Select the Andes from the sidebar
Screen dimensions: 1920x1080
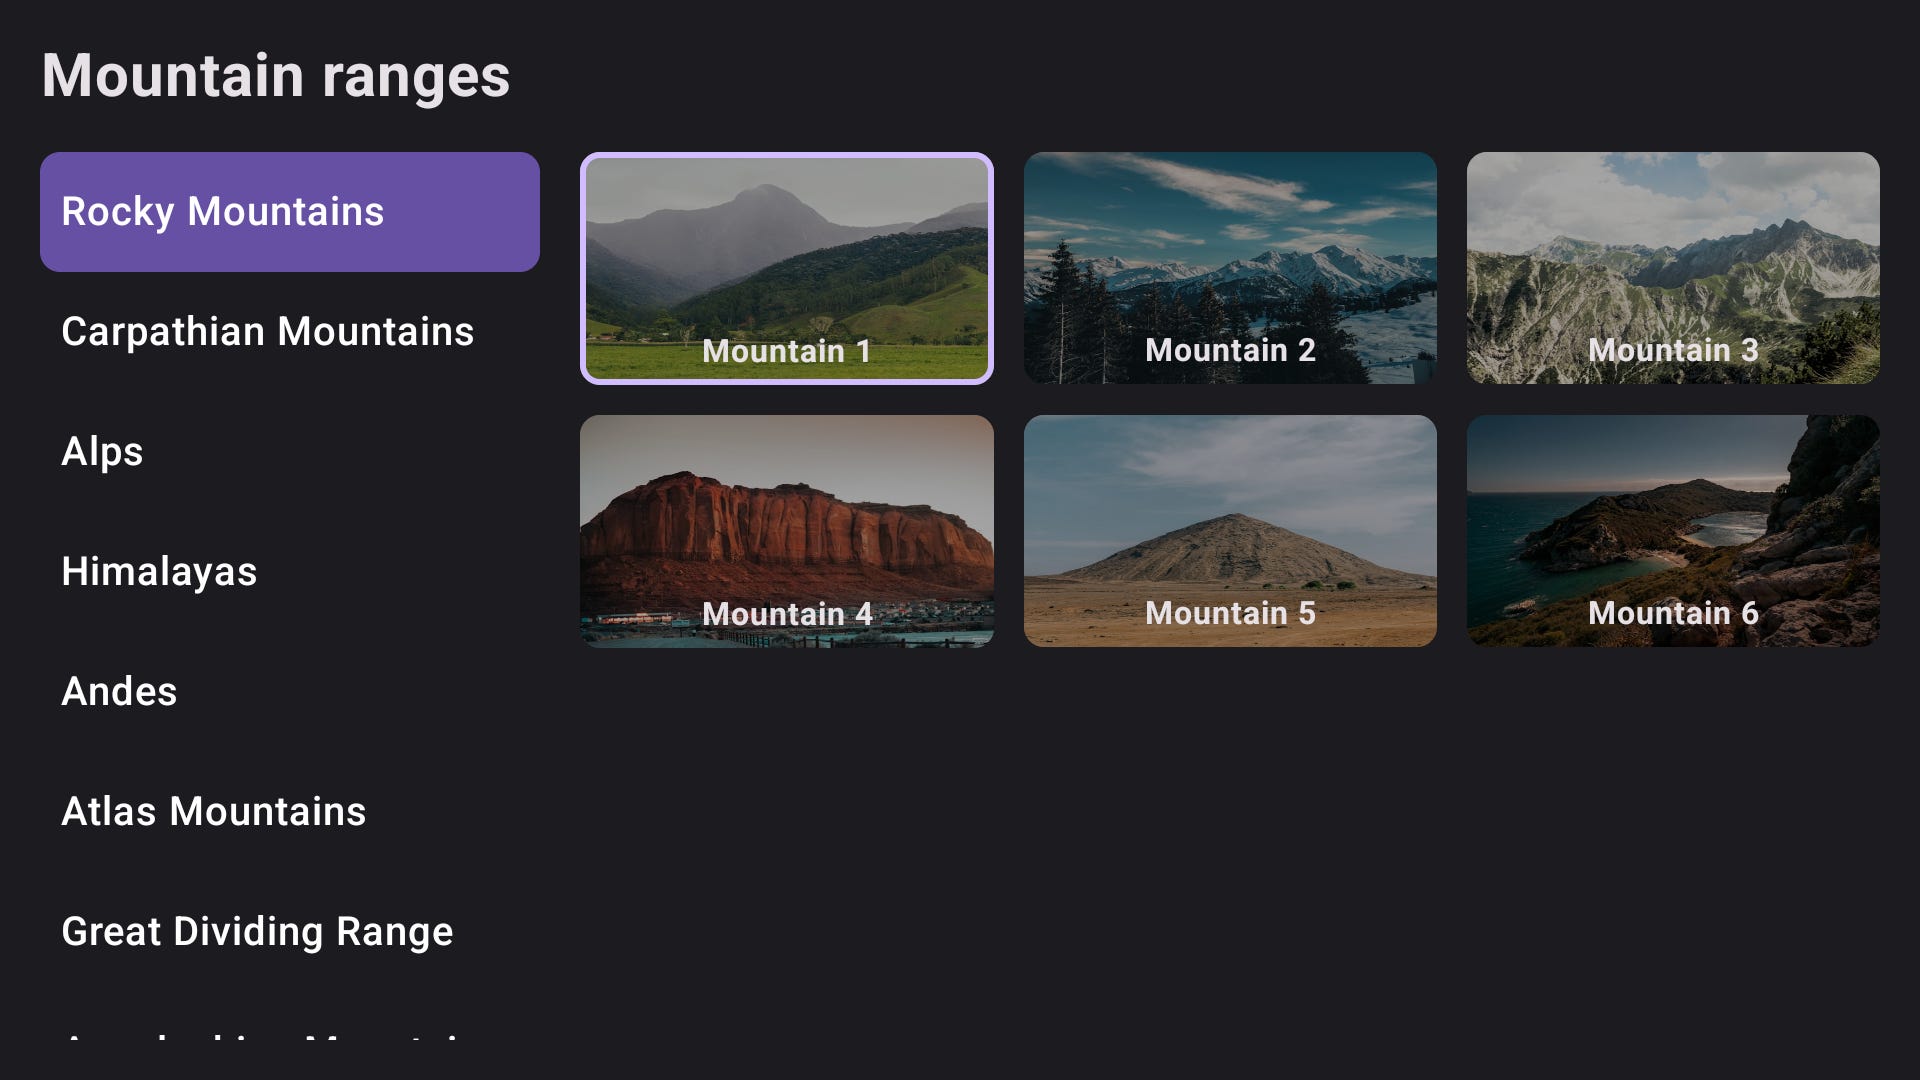click(119, 691)
